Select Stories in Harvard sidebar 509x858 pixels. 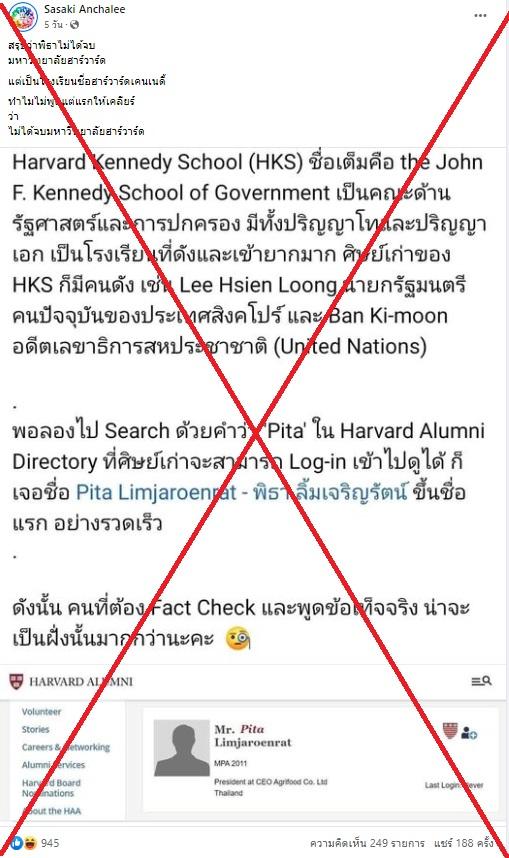click(36, 729)
